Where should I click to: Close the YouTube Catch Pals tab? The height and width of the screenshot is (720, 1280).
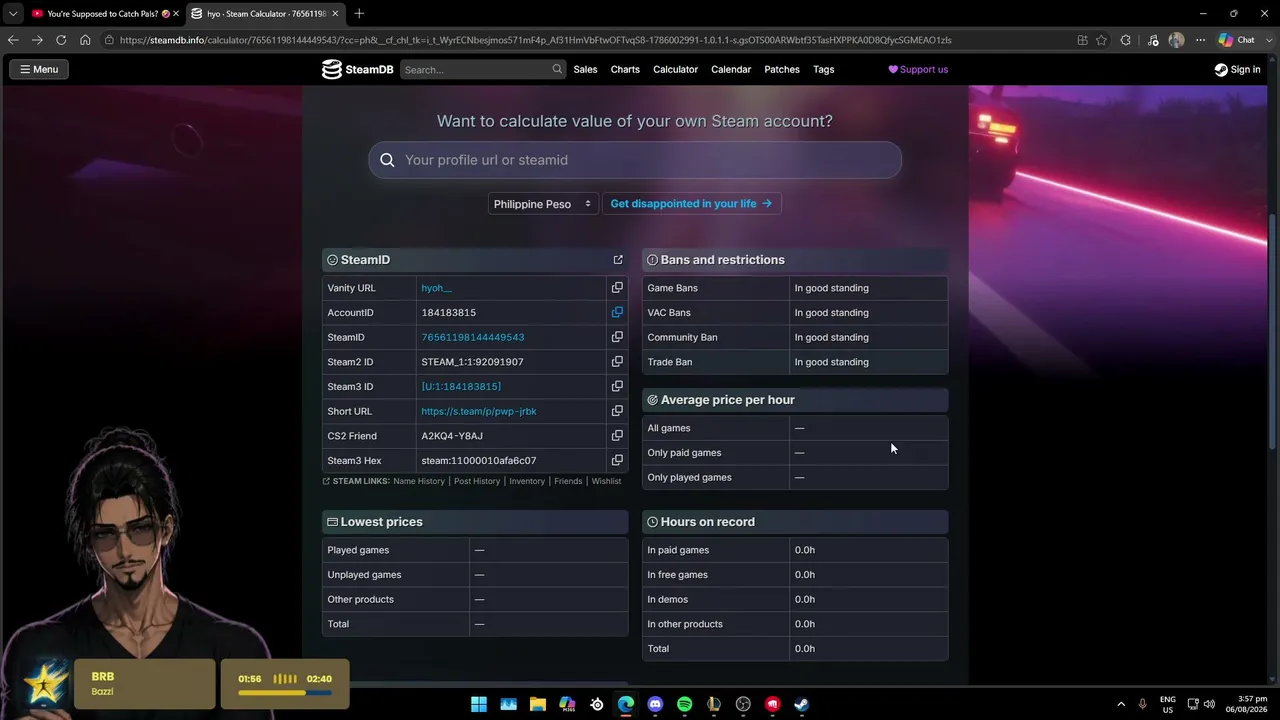coord(175,13)
